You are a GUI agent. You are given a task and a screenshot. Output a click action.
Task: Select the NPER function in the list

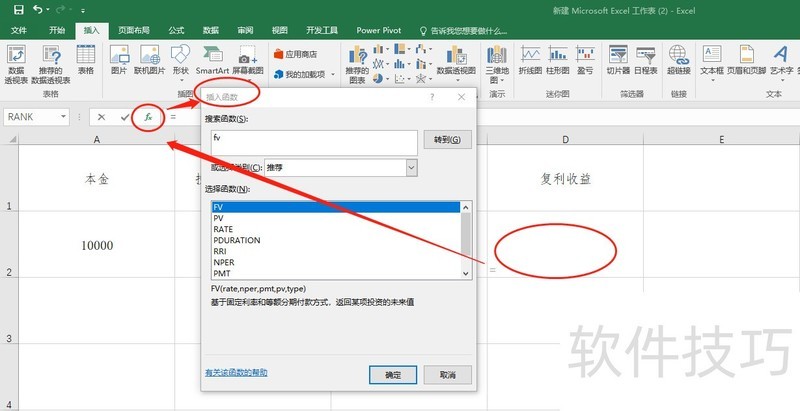336,262
